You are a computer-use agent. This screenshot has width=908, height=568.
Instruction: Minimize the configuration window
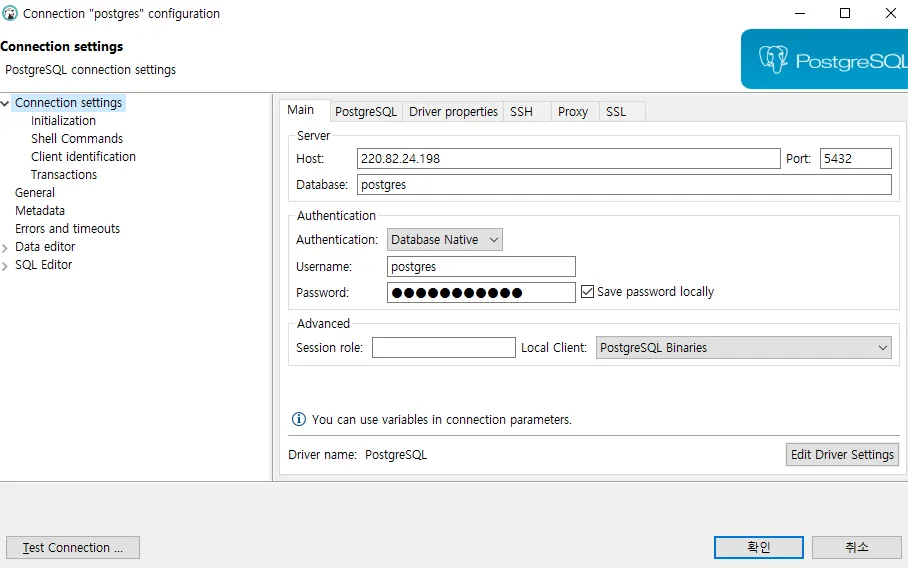(x=800, y=13)
